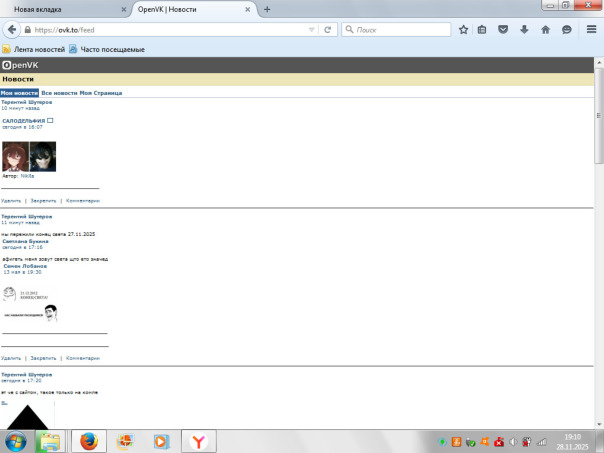Open the dark-haired character thumbnail
604x453 pixels.
pyautogui.click(x=43, y=156)
